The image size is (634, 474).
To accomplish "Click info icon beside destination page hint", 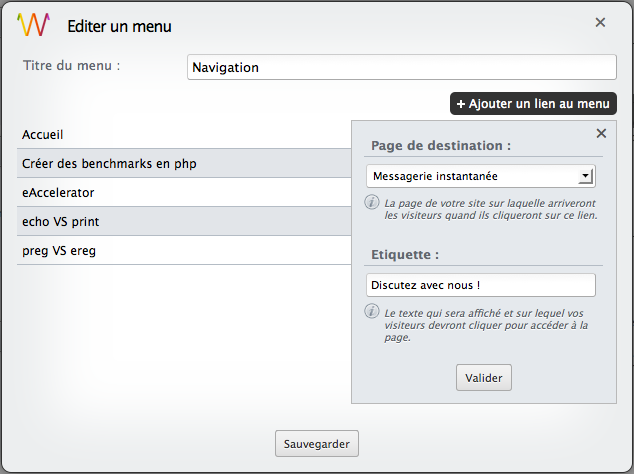I will (x=372, y=202).
